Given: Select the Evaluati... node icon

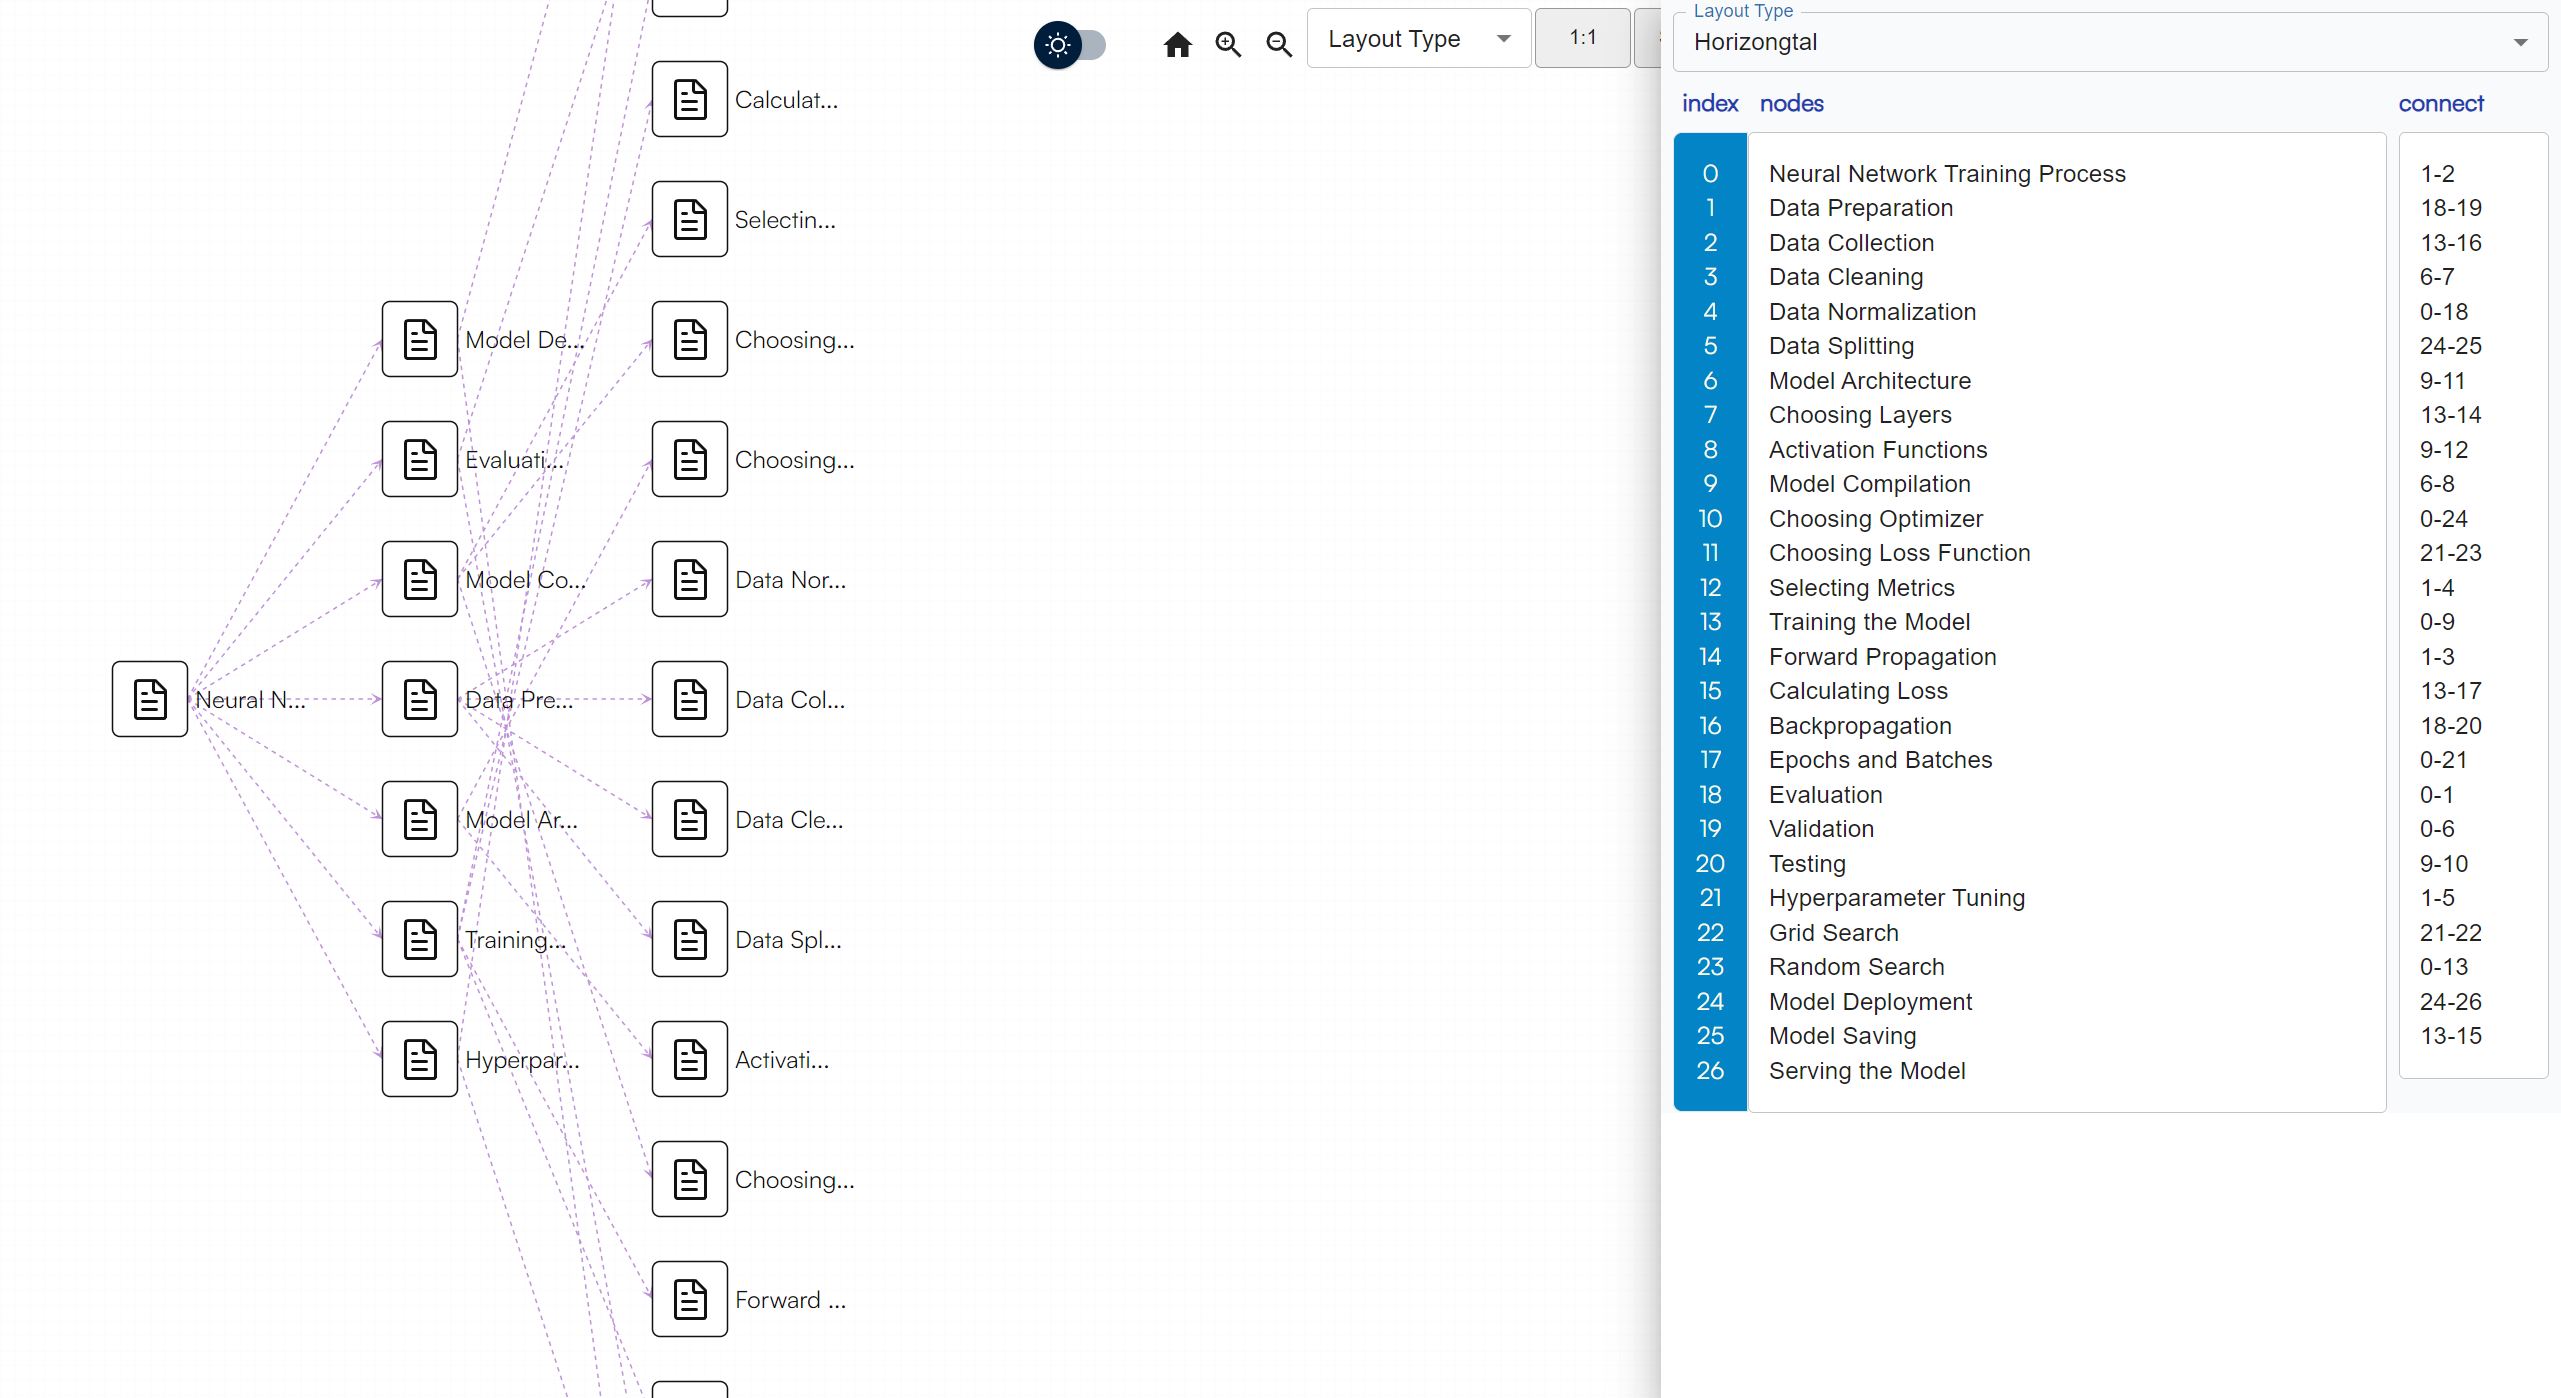Looking at the screenshot, I should 420,459.
